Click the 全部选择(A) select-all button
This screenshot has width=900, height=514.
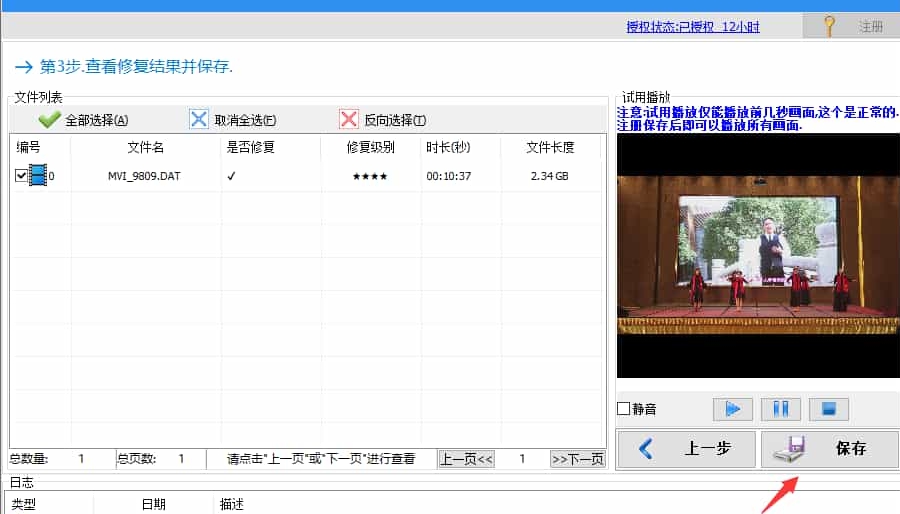click(84, 120)
